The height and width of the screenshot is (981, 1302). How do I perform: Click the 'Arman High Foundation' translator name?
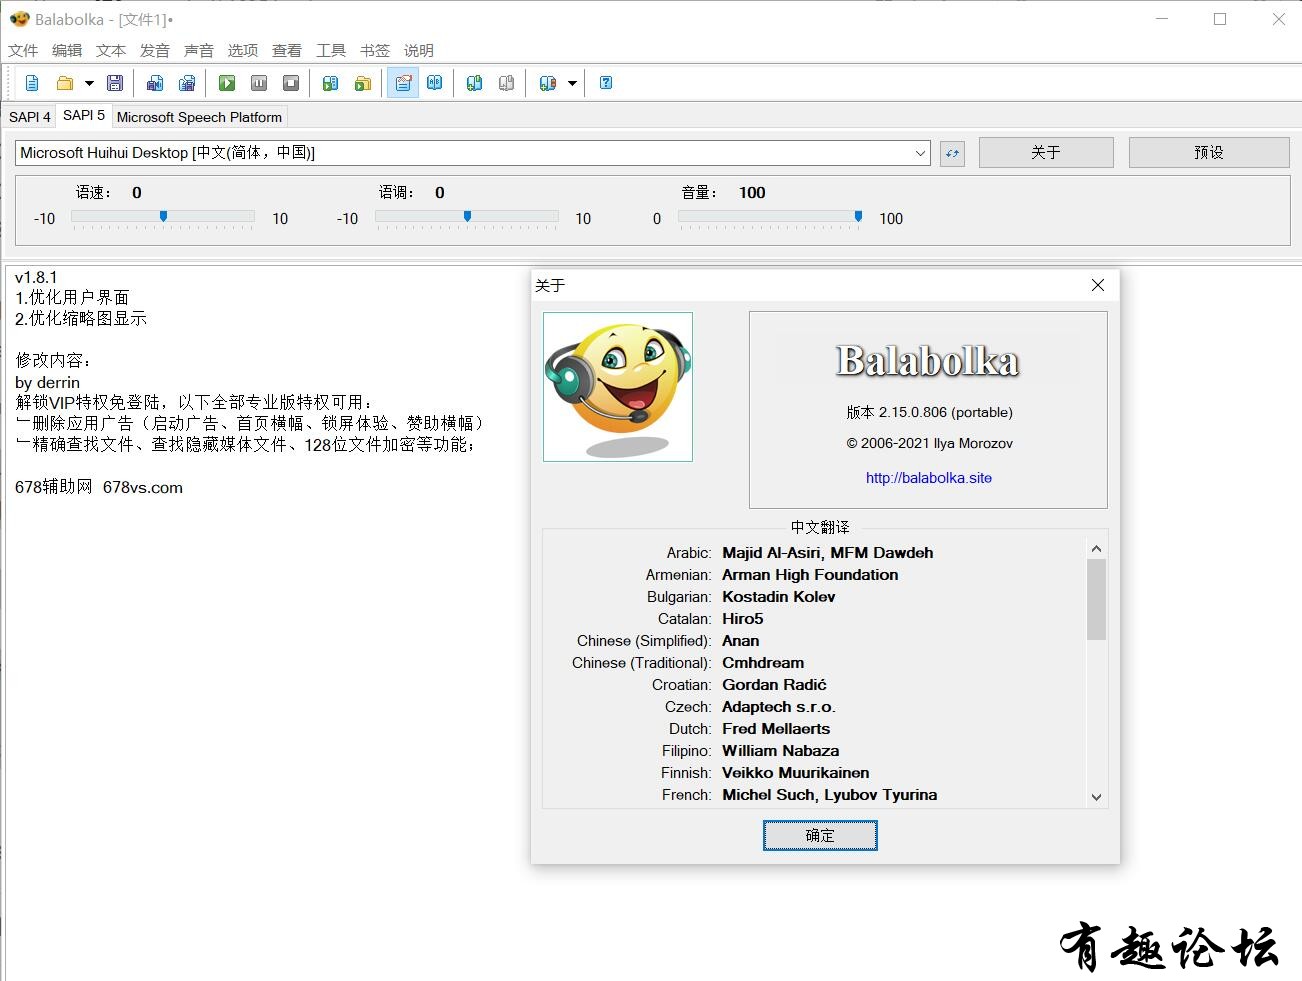[x=810, y=575]
